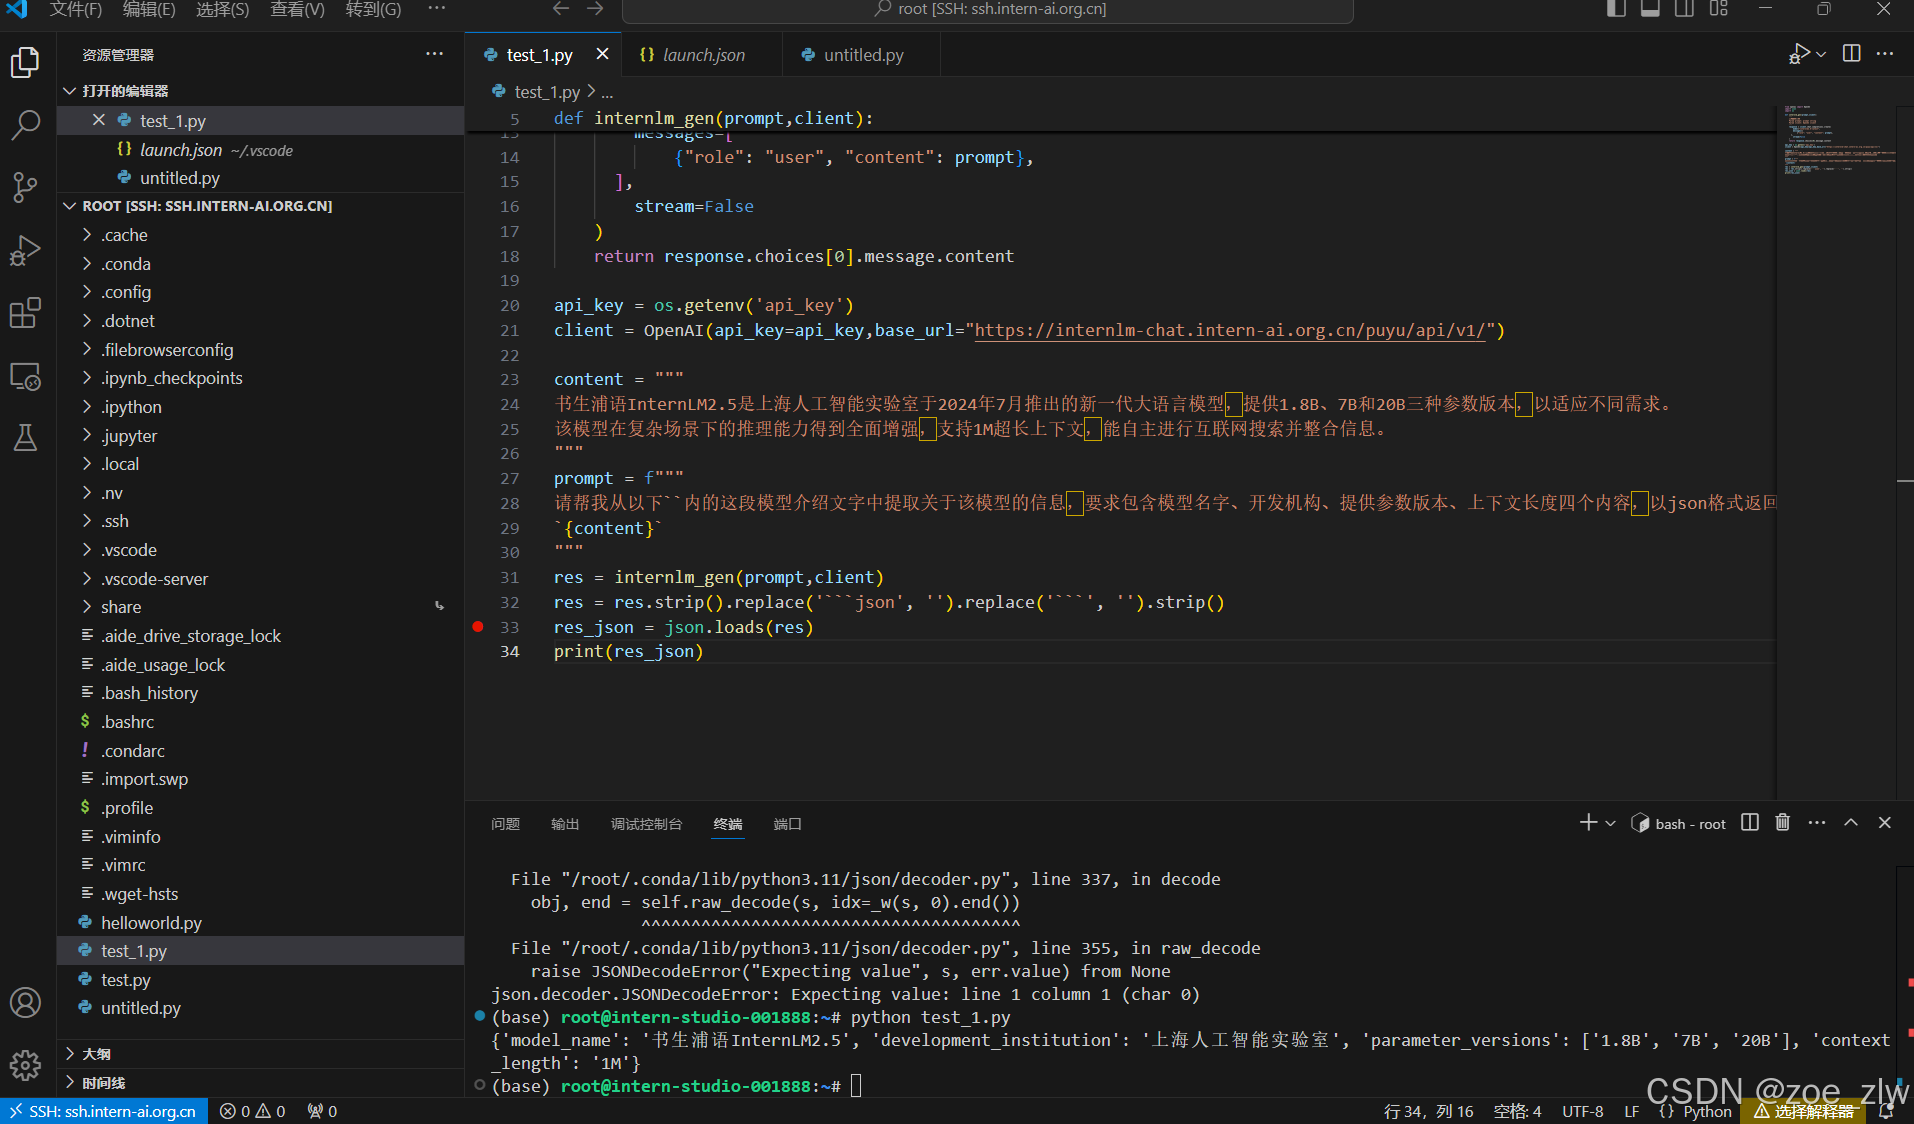Open the Accounts icon in activity bar
Screen dimensions: 1914x1124
pyautogui.click(x=25, y=1002)
